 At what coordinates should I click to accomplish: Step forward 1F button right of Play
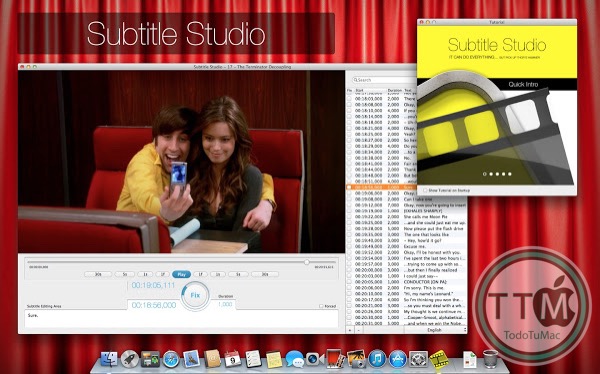[200, 274]
